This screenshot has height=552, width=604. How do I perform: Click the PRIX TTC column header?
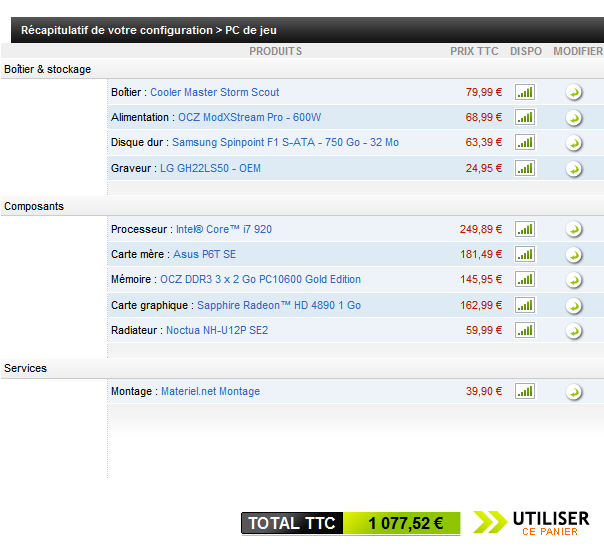pos(474,51)
